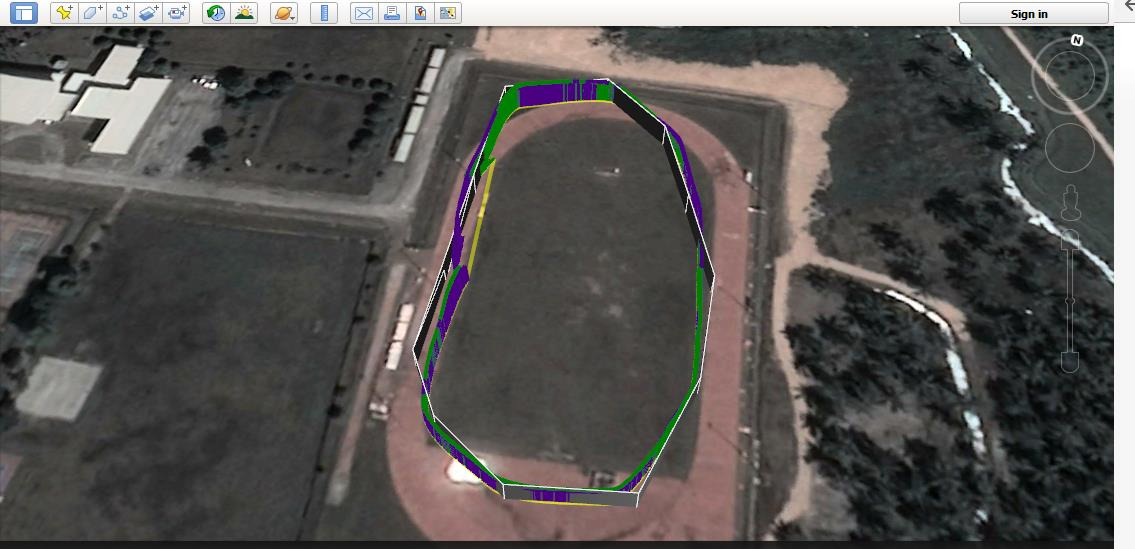The image size is (1135, 549).
Task: Select the Ruler measurement tool
Action: (324, 13)
